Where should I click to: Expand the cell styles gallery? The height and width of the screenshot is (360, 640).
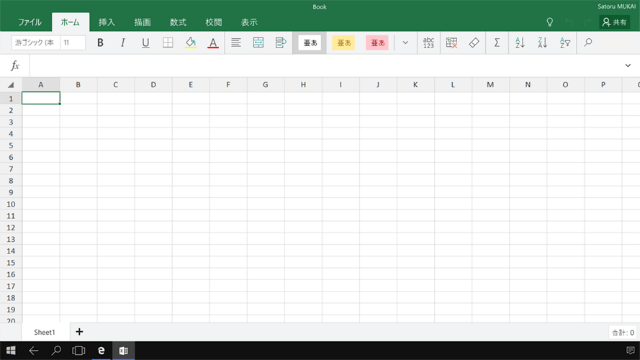click(405, 42)
